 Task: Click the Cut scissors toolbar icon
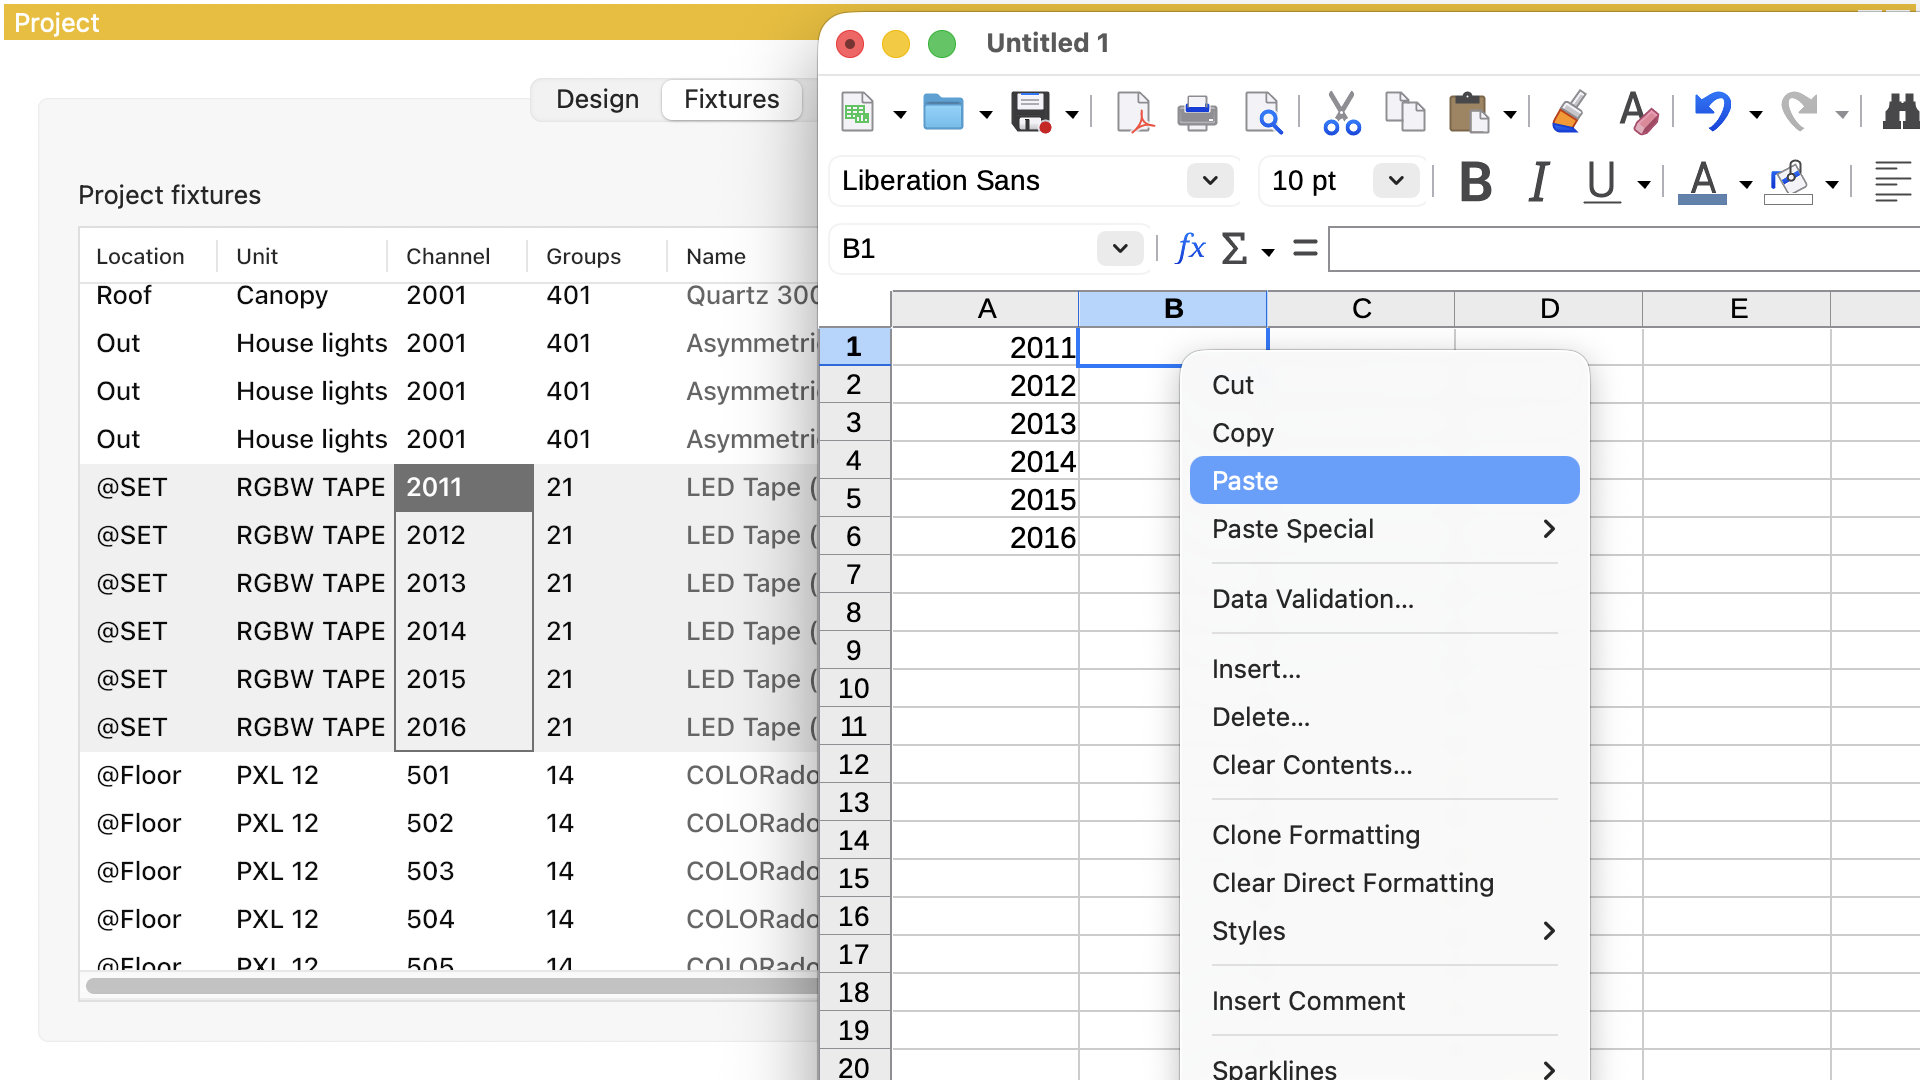[x=1341, y=113]
